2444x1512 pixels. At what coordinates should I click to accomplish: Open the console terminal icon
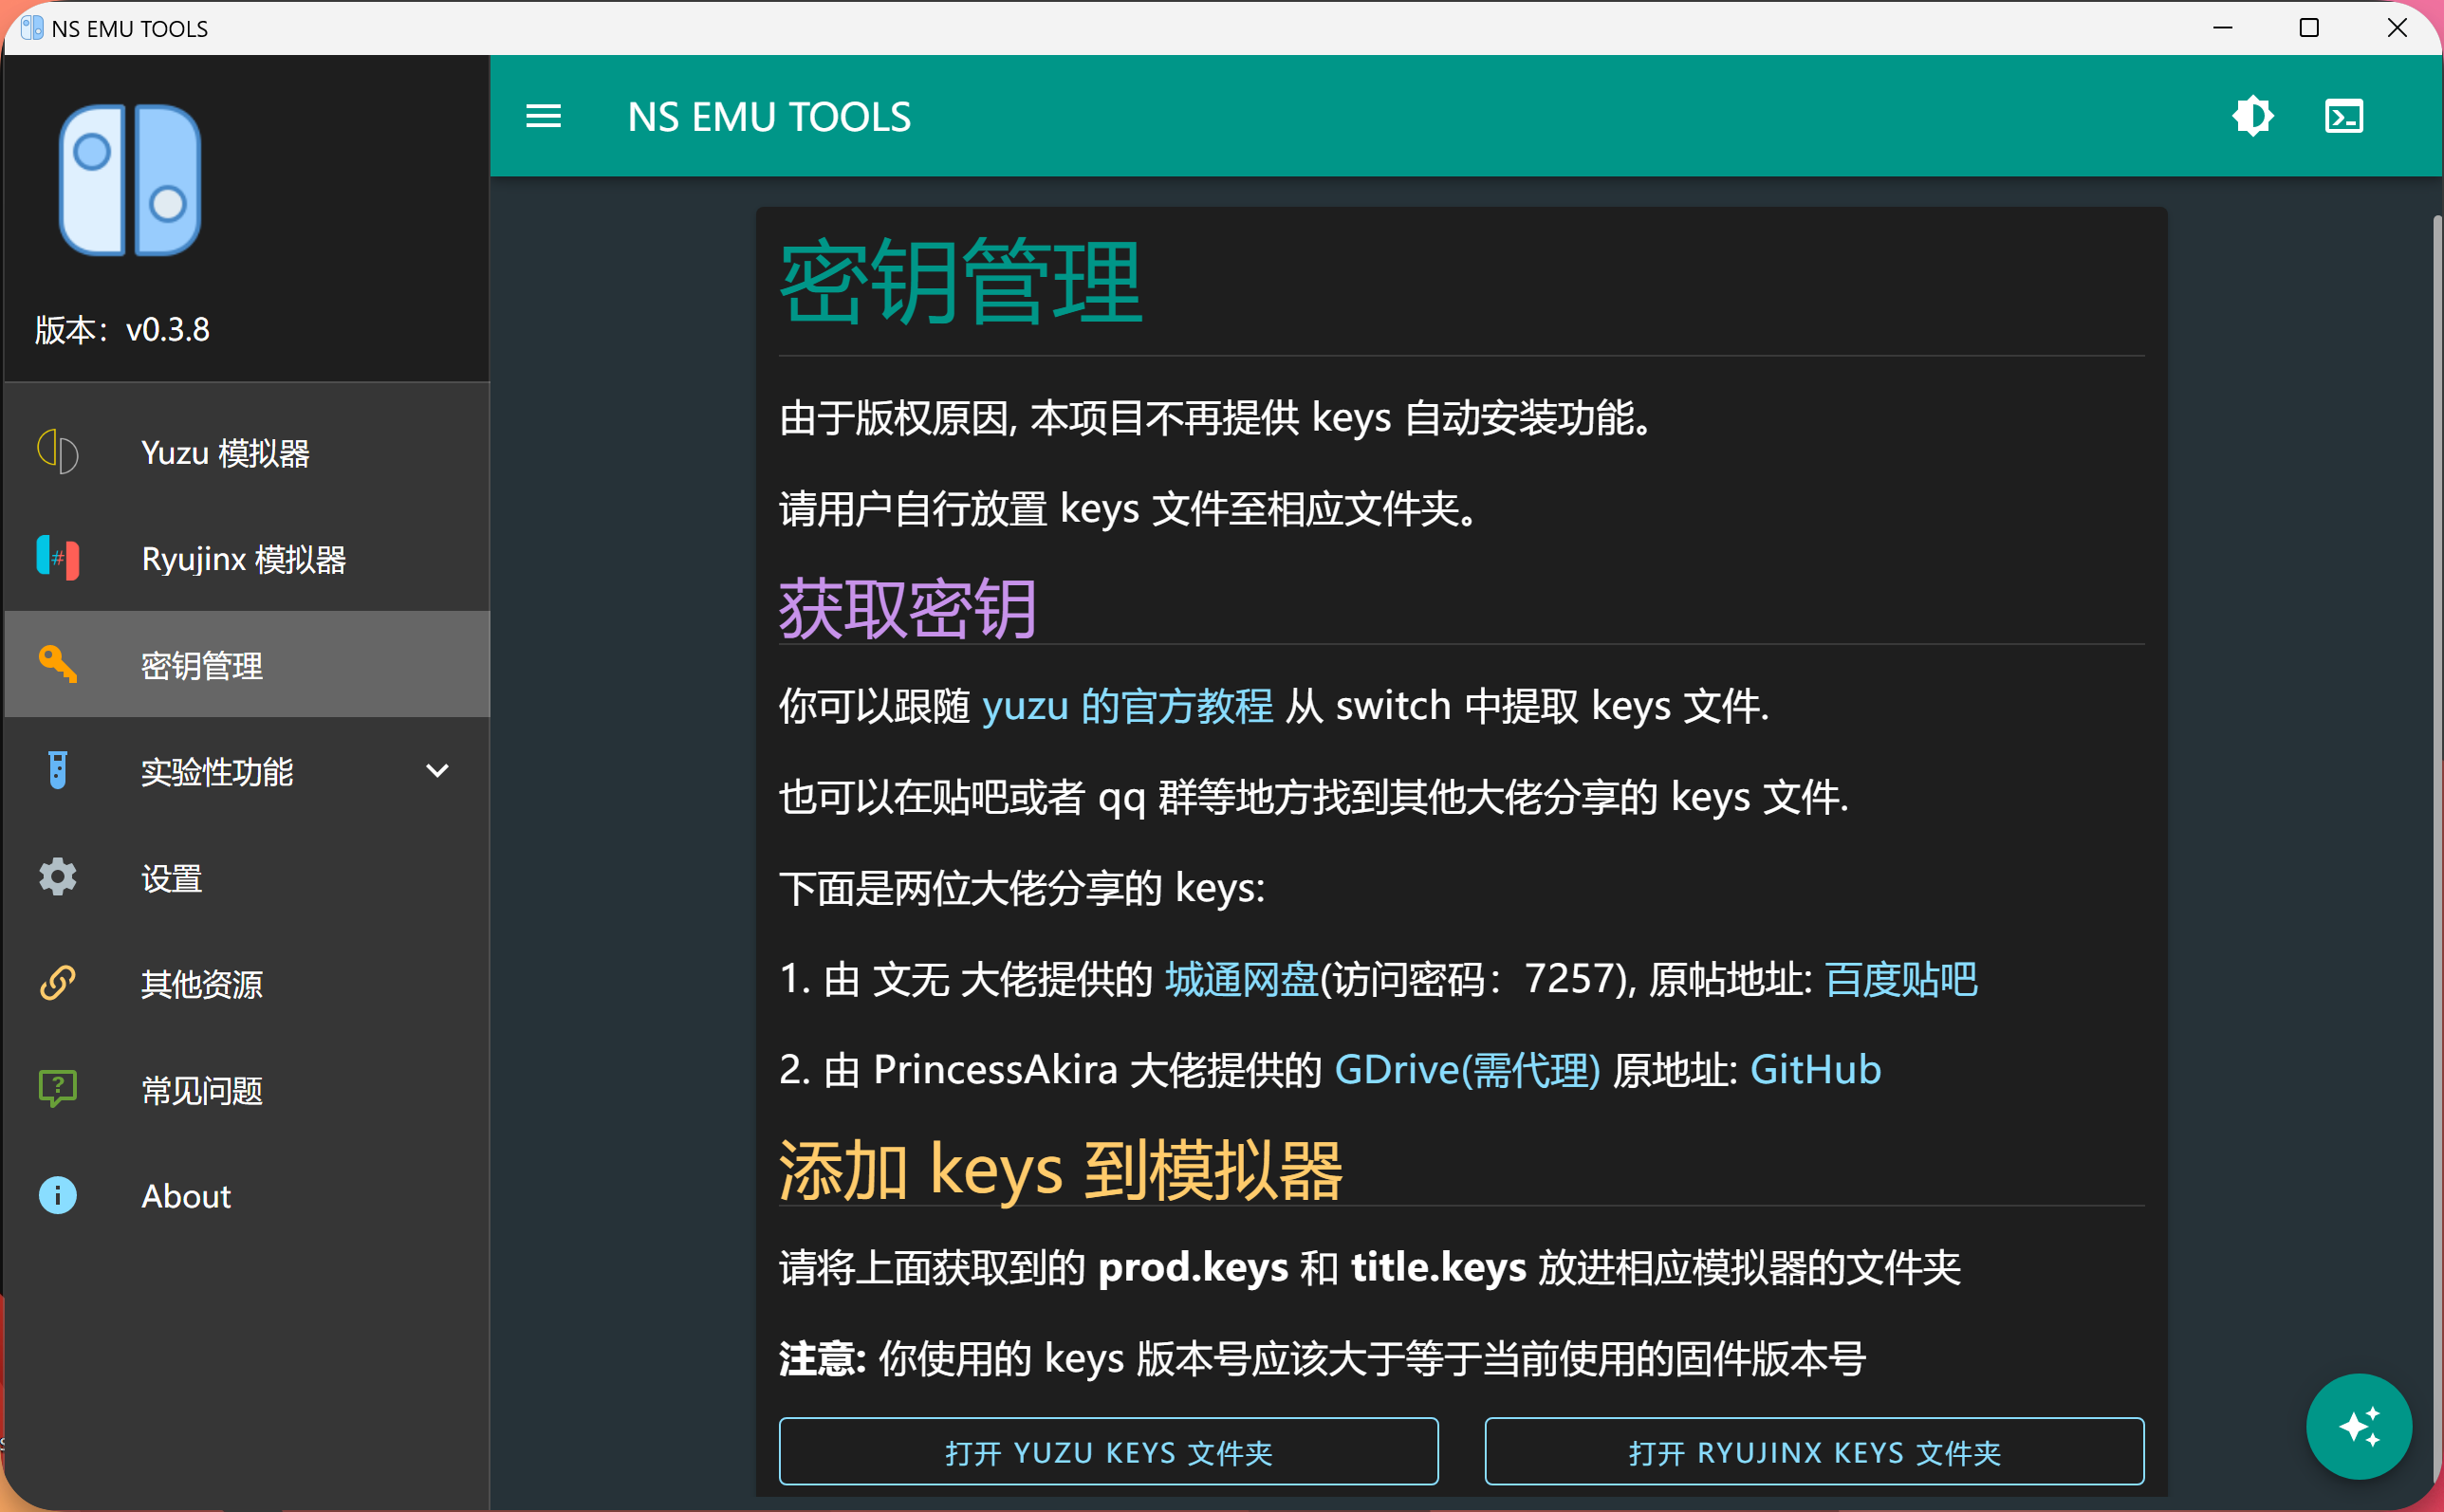pos(2343,117)
